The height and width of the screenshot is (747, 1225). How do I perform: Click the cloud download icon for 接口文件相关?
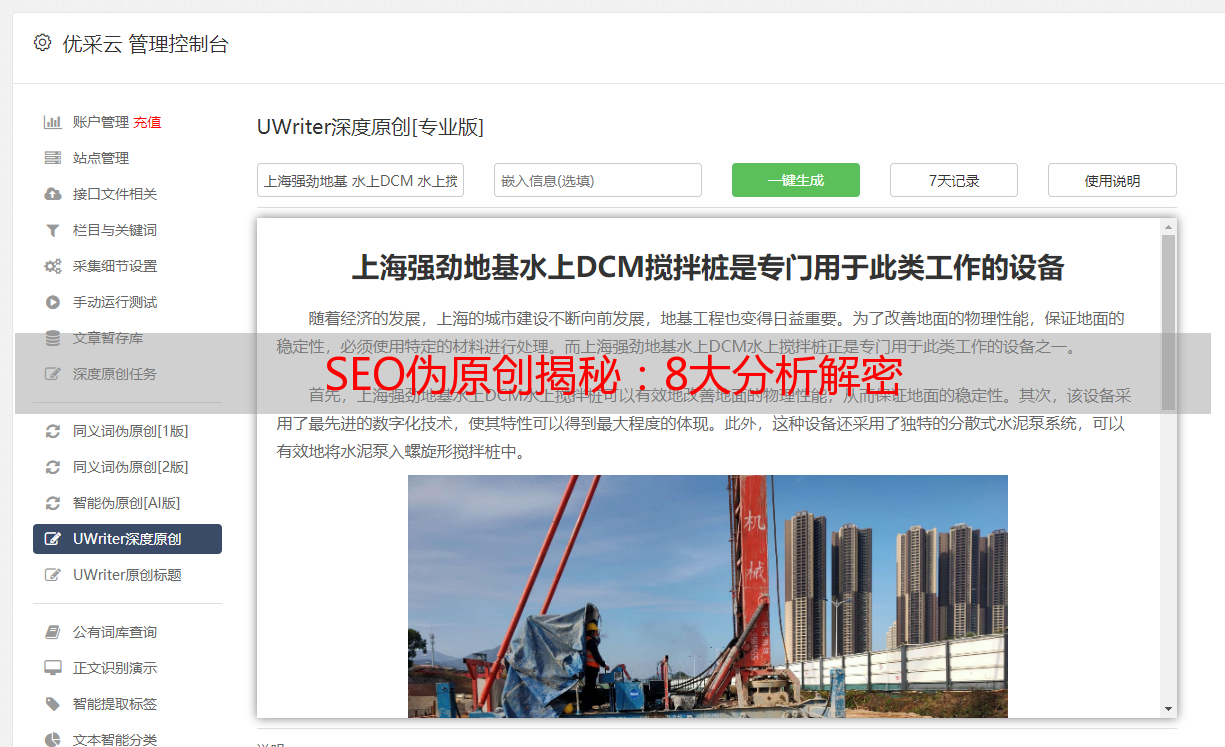click(x=53, y=194)
